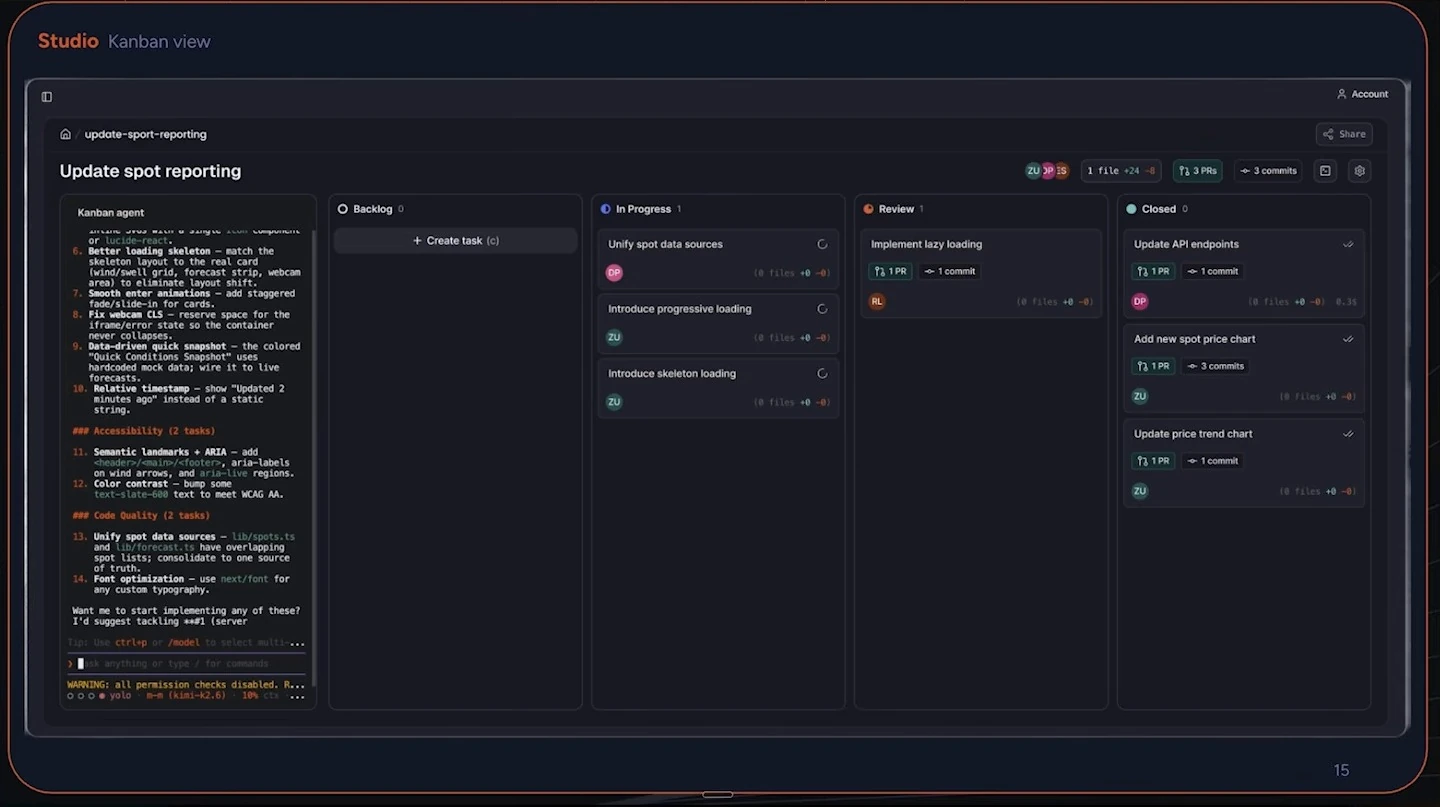This screenshot has width=1440, height=807.
Task: Click DP avatar on Unify spot data sources
Action: tap(614, 272)
